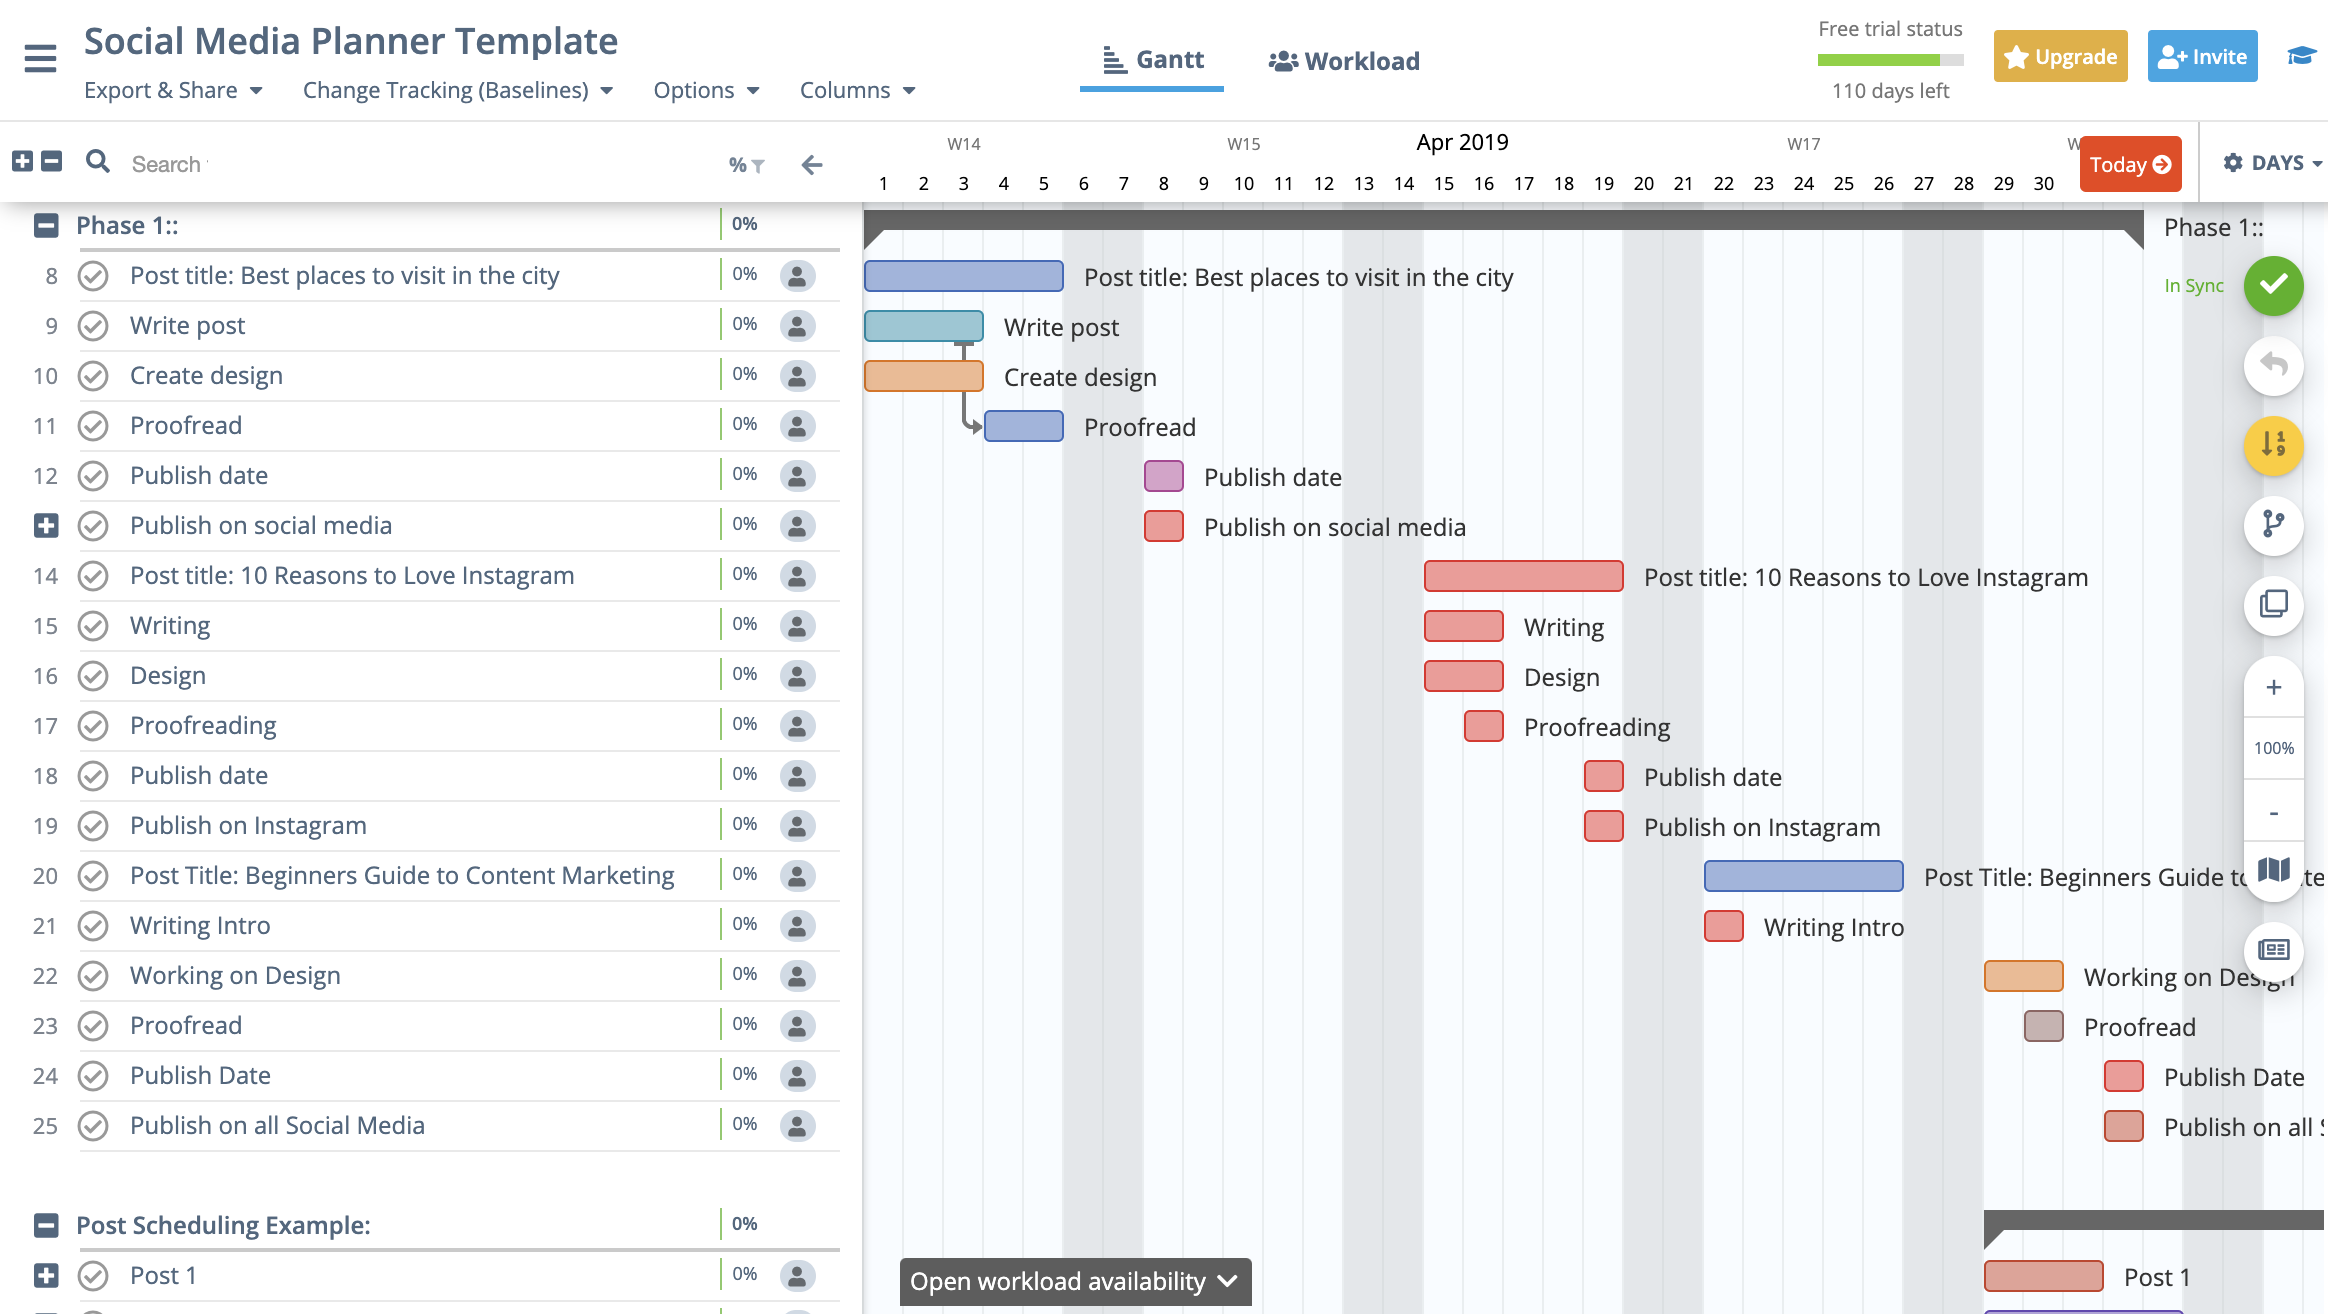2328x1314 pixels.
Task: Toggle completion for Writing Intro
Action: click(93, 926)
